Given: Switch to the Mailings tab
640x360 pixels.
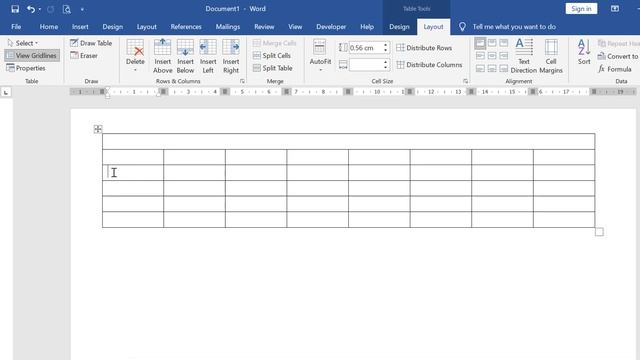Looking at the screenshot, I should (x=228, y=27).
